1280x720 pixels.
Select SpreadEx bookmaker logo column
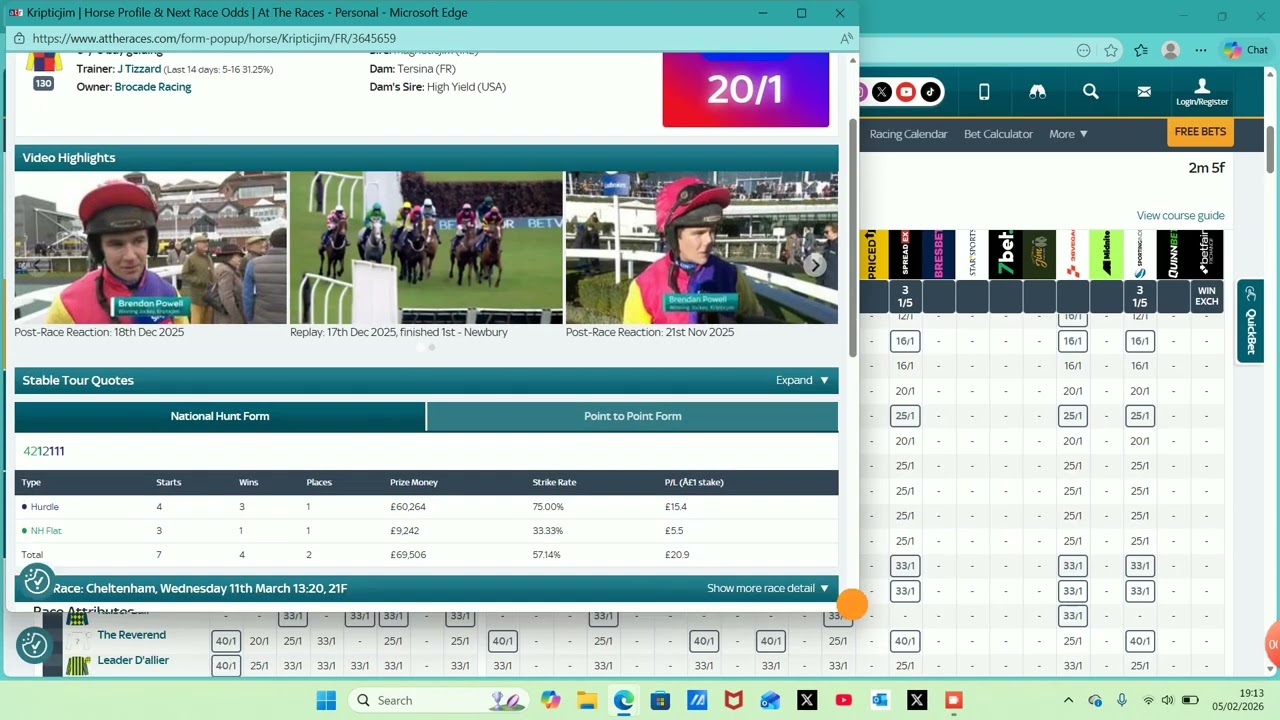coord(905,255)
